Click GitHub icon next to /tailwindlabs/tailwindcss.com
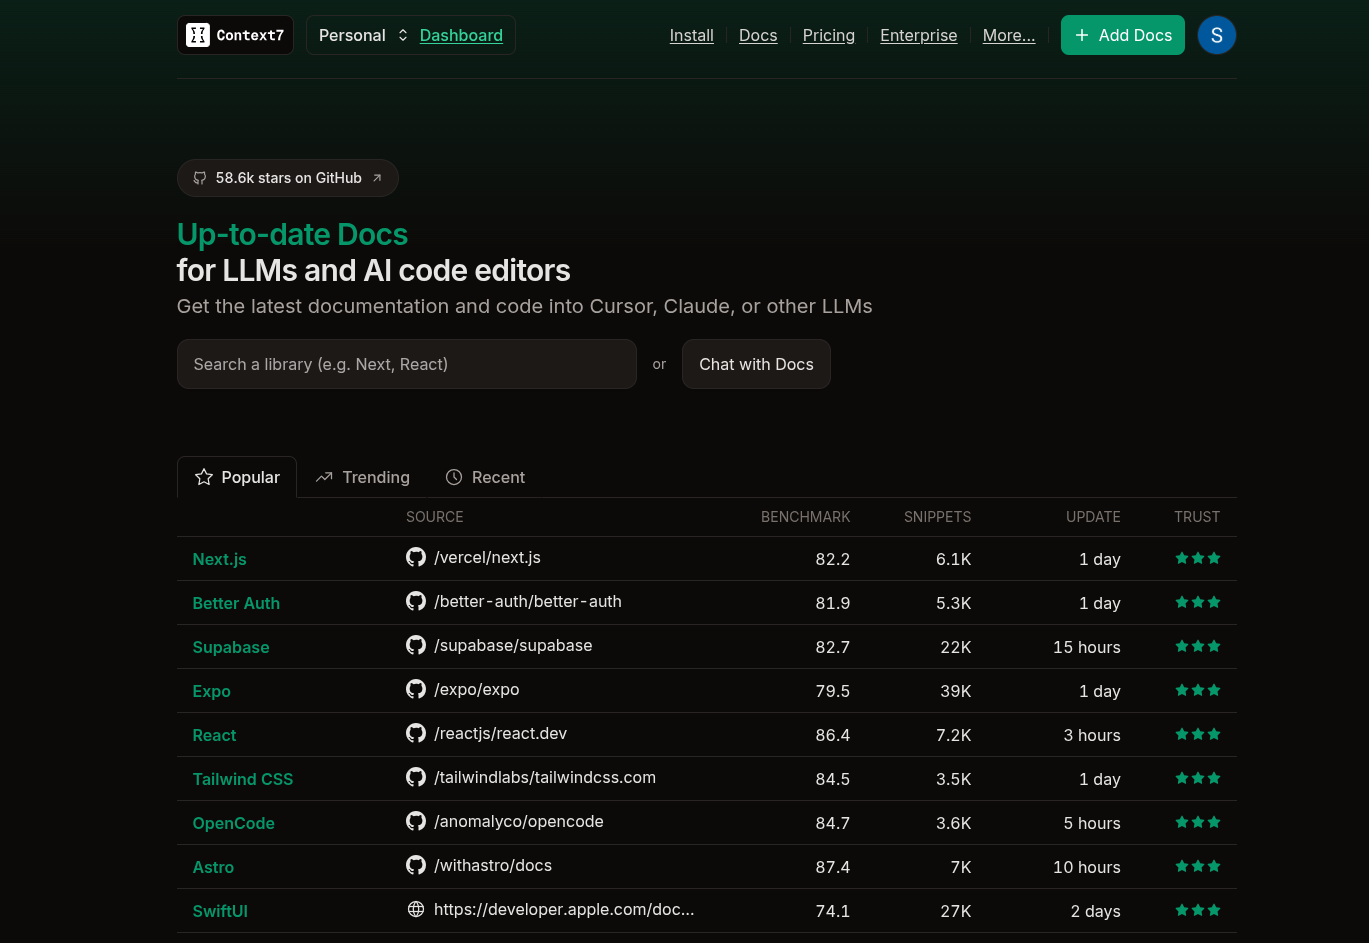This screenshot has width=1369, height=943. 416,777
